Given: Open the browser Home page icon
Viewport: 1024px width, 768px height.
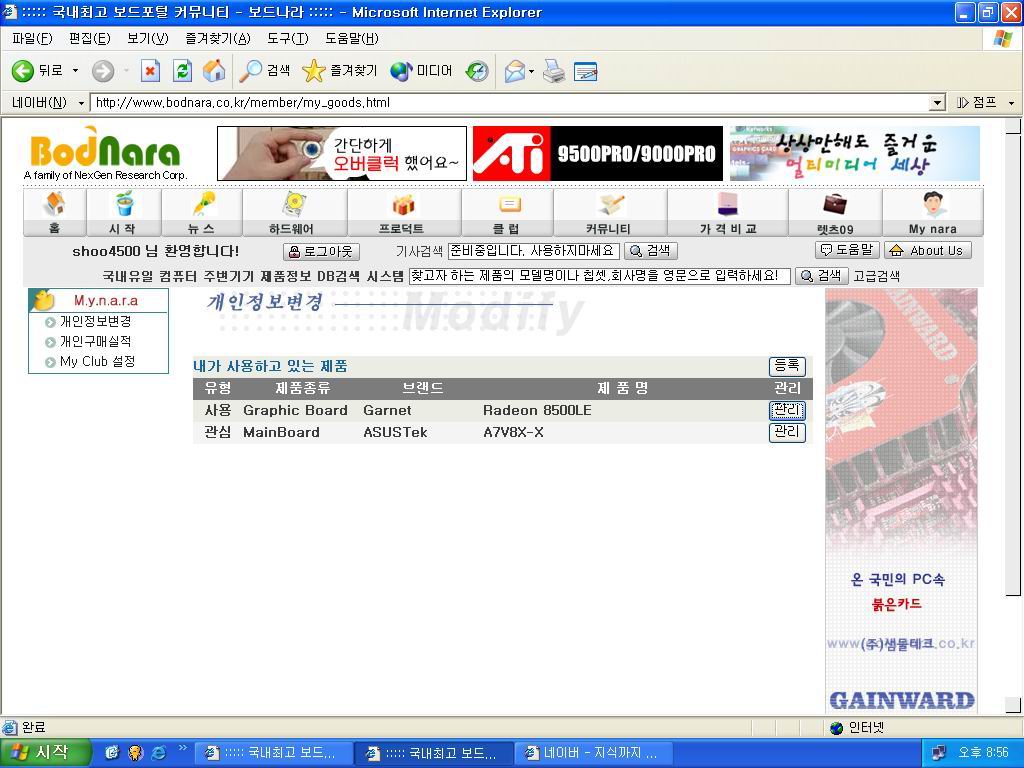Looking at the screenshot, I should [x=214, y=71].
